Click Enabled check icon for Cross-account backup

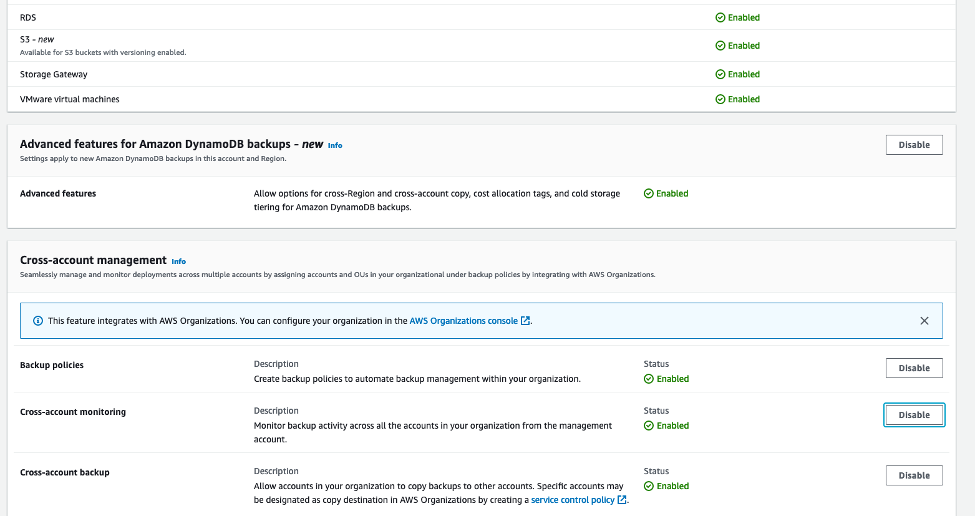pos(648,486)
